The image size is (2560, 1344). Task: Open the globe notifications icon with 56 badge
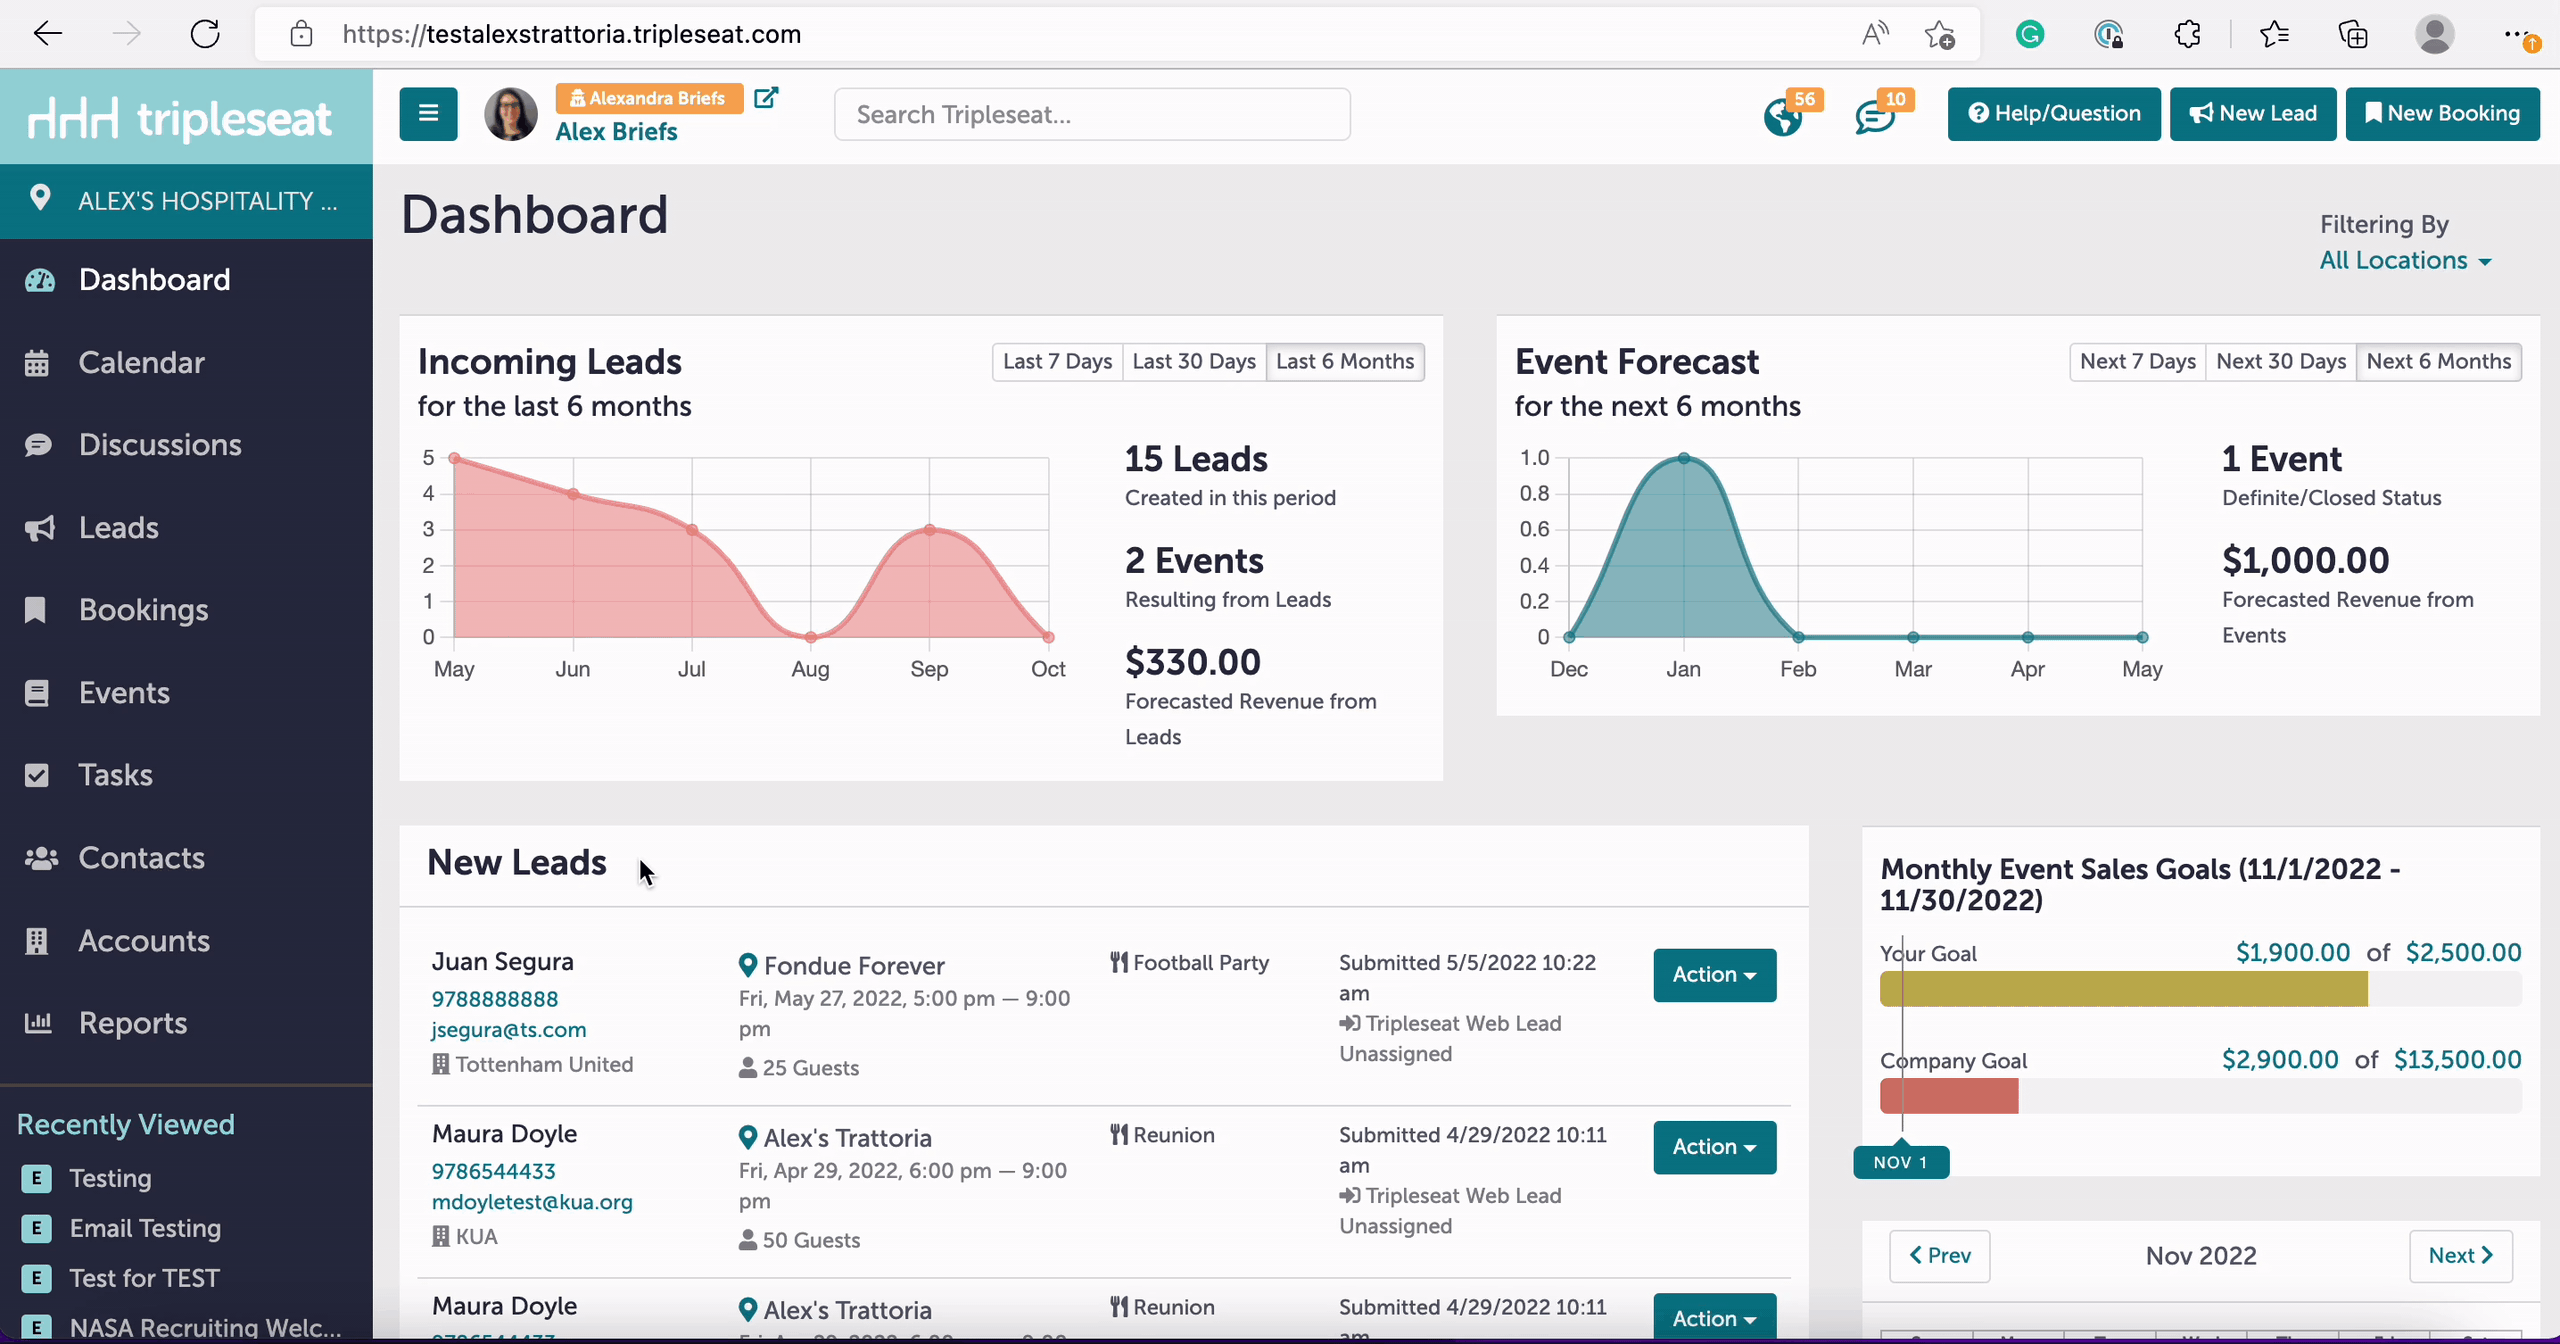pos(1783,117)
